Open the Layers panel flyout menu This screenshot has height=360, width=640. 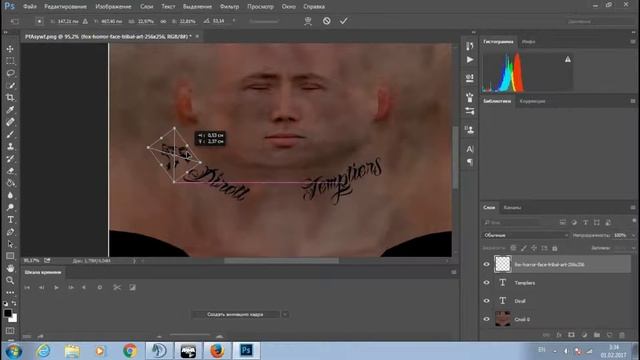633,208
